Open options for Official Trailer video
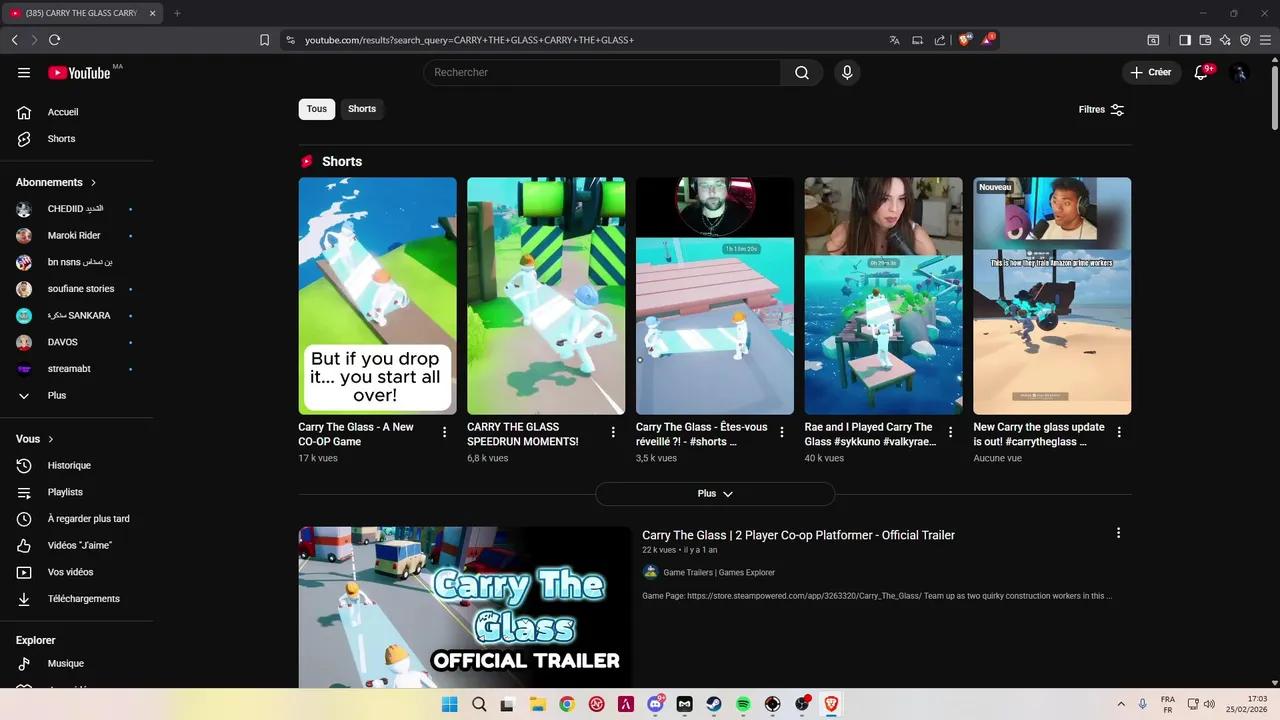The height and width of the screenshot is (720, 1280). click(1118, 533)
